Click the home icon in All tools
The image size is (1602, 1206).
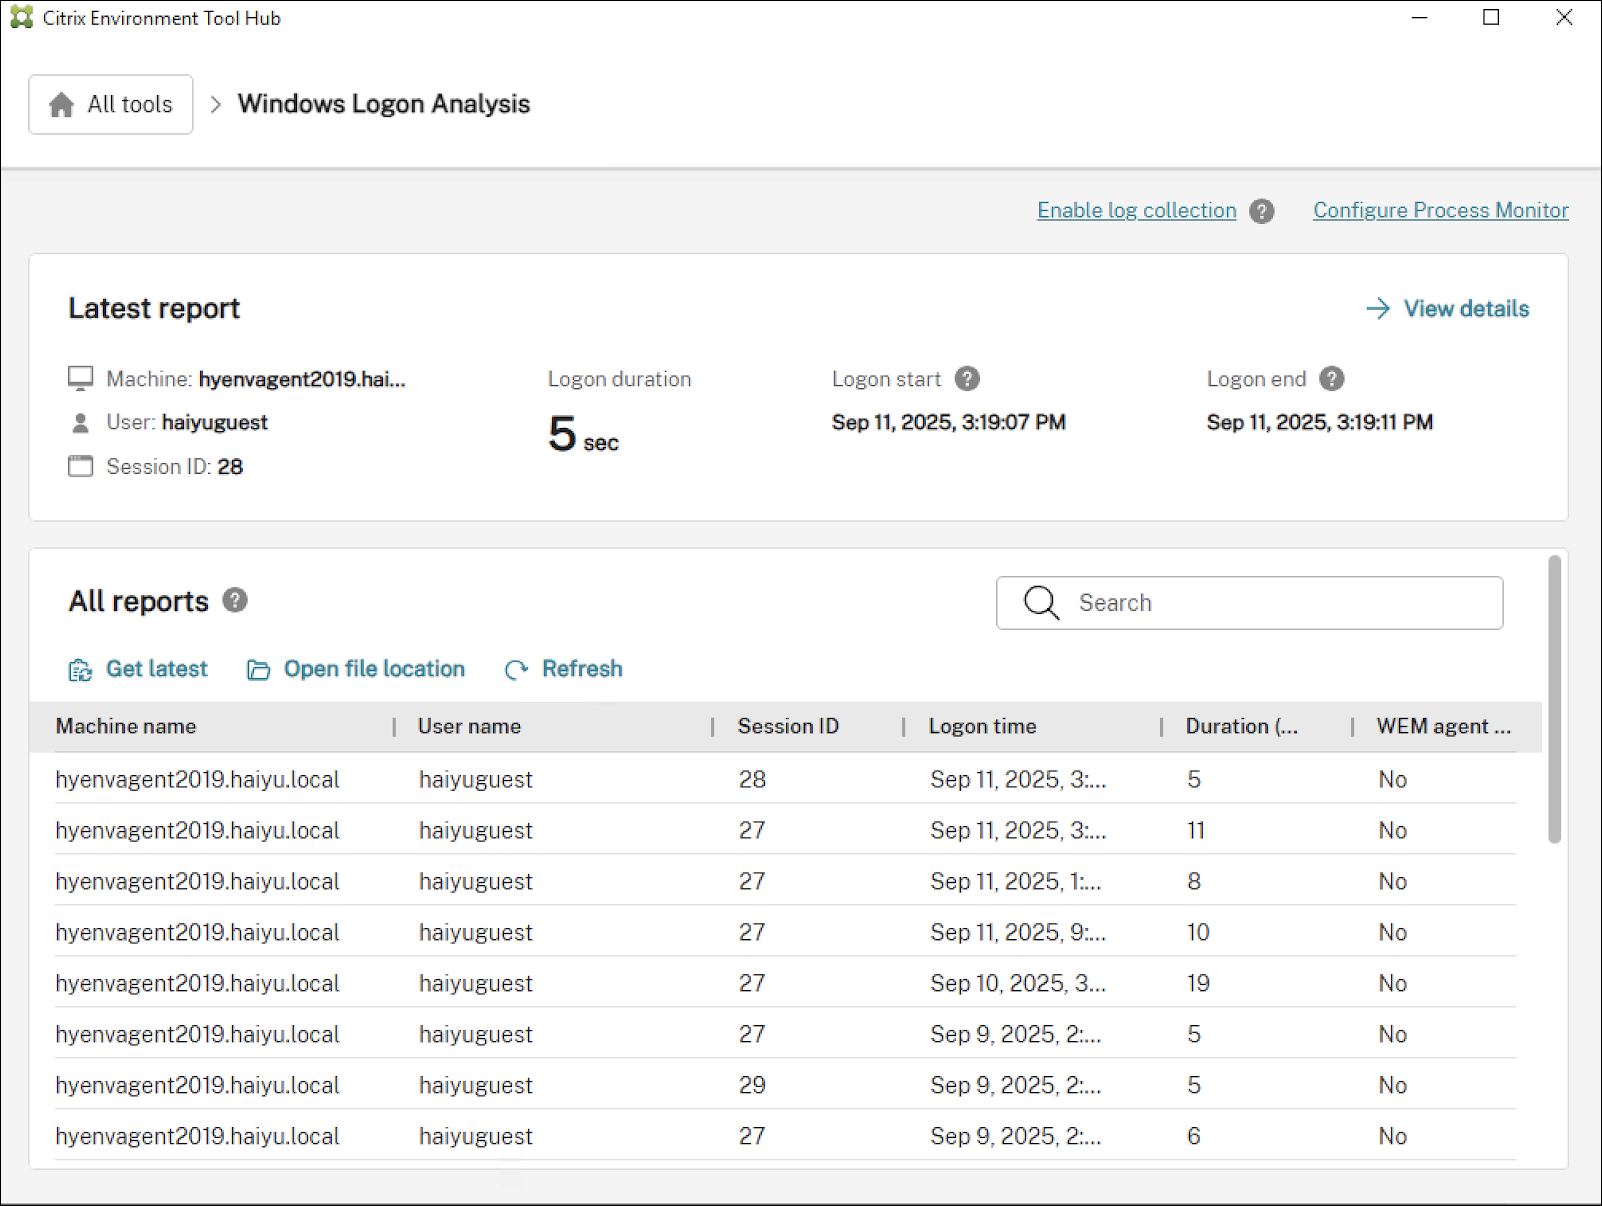coord(61,105)
